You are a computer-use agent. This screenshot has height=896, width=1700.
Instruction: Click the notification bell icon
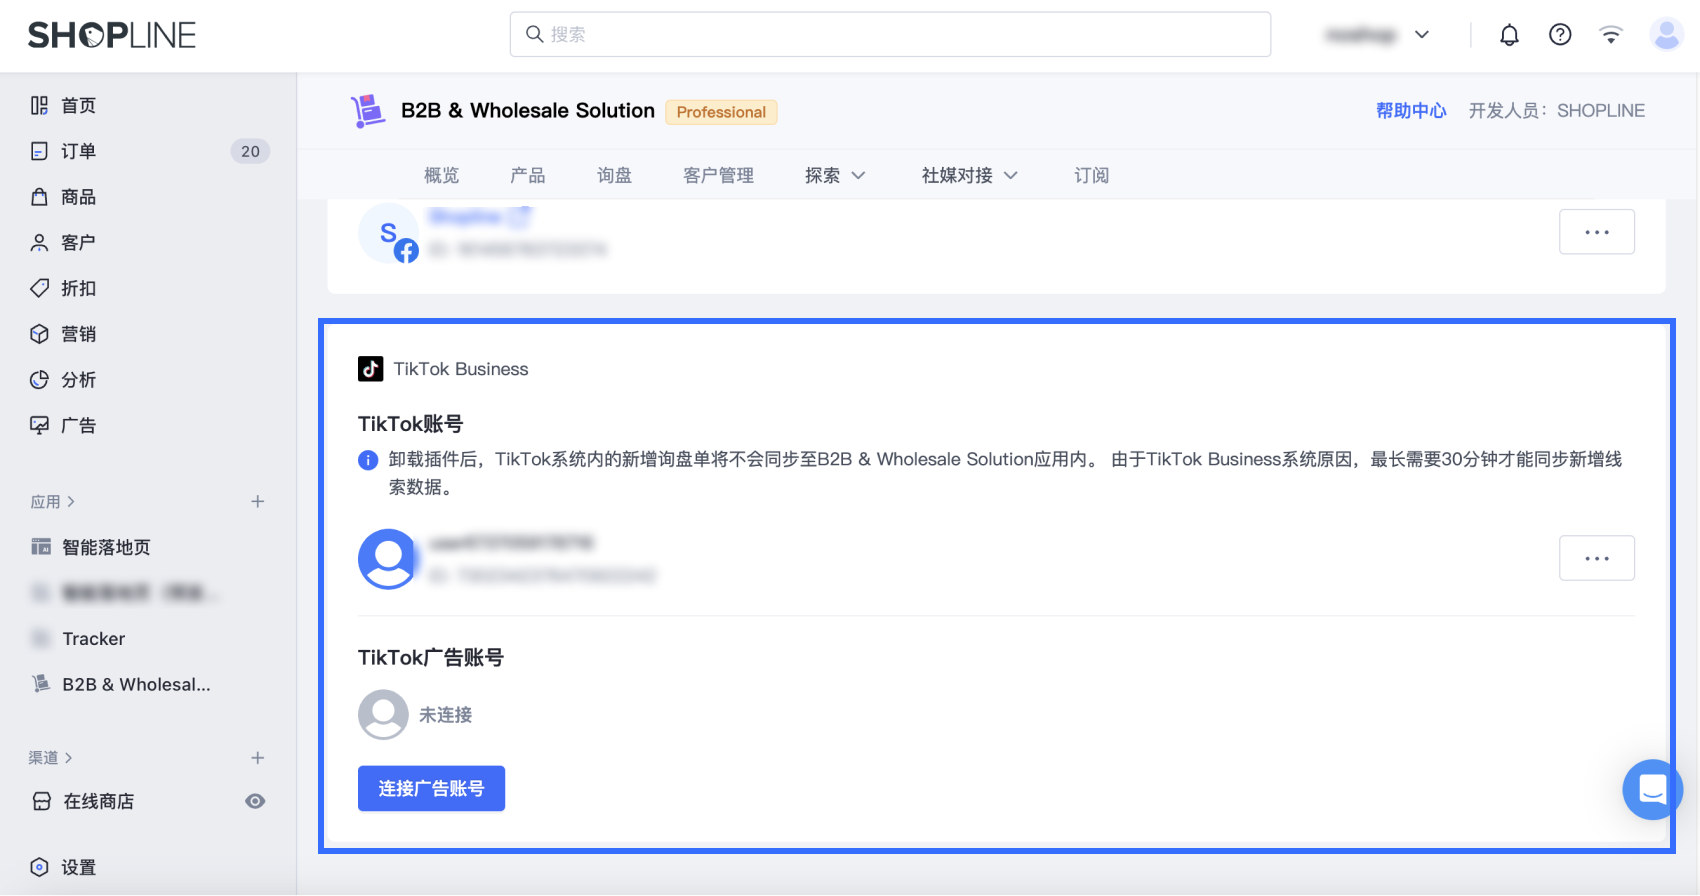[x=1509, y=35]
